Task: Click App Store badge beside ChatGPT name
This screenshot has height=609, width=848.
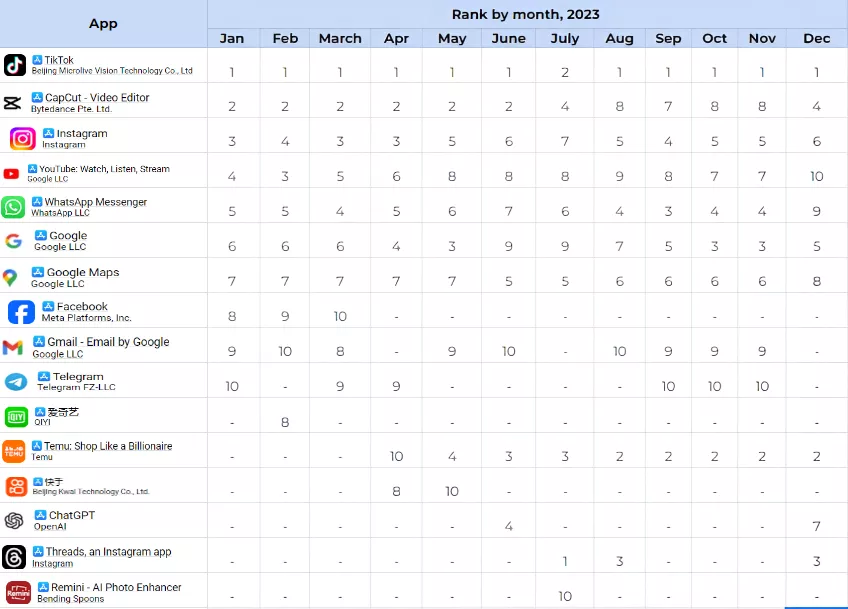Action: click(x=41, y=515)
